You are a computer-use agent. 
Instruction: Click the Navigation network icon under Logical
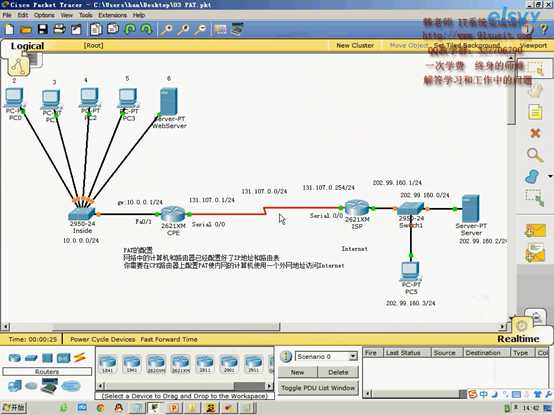point(18,65)
